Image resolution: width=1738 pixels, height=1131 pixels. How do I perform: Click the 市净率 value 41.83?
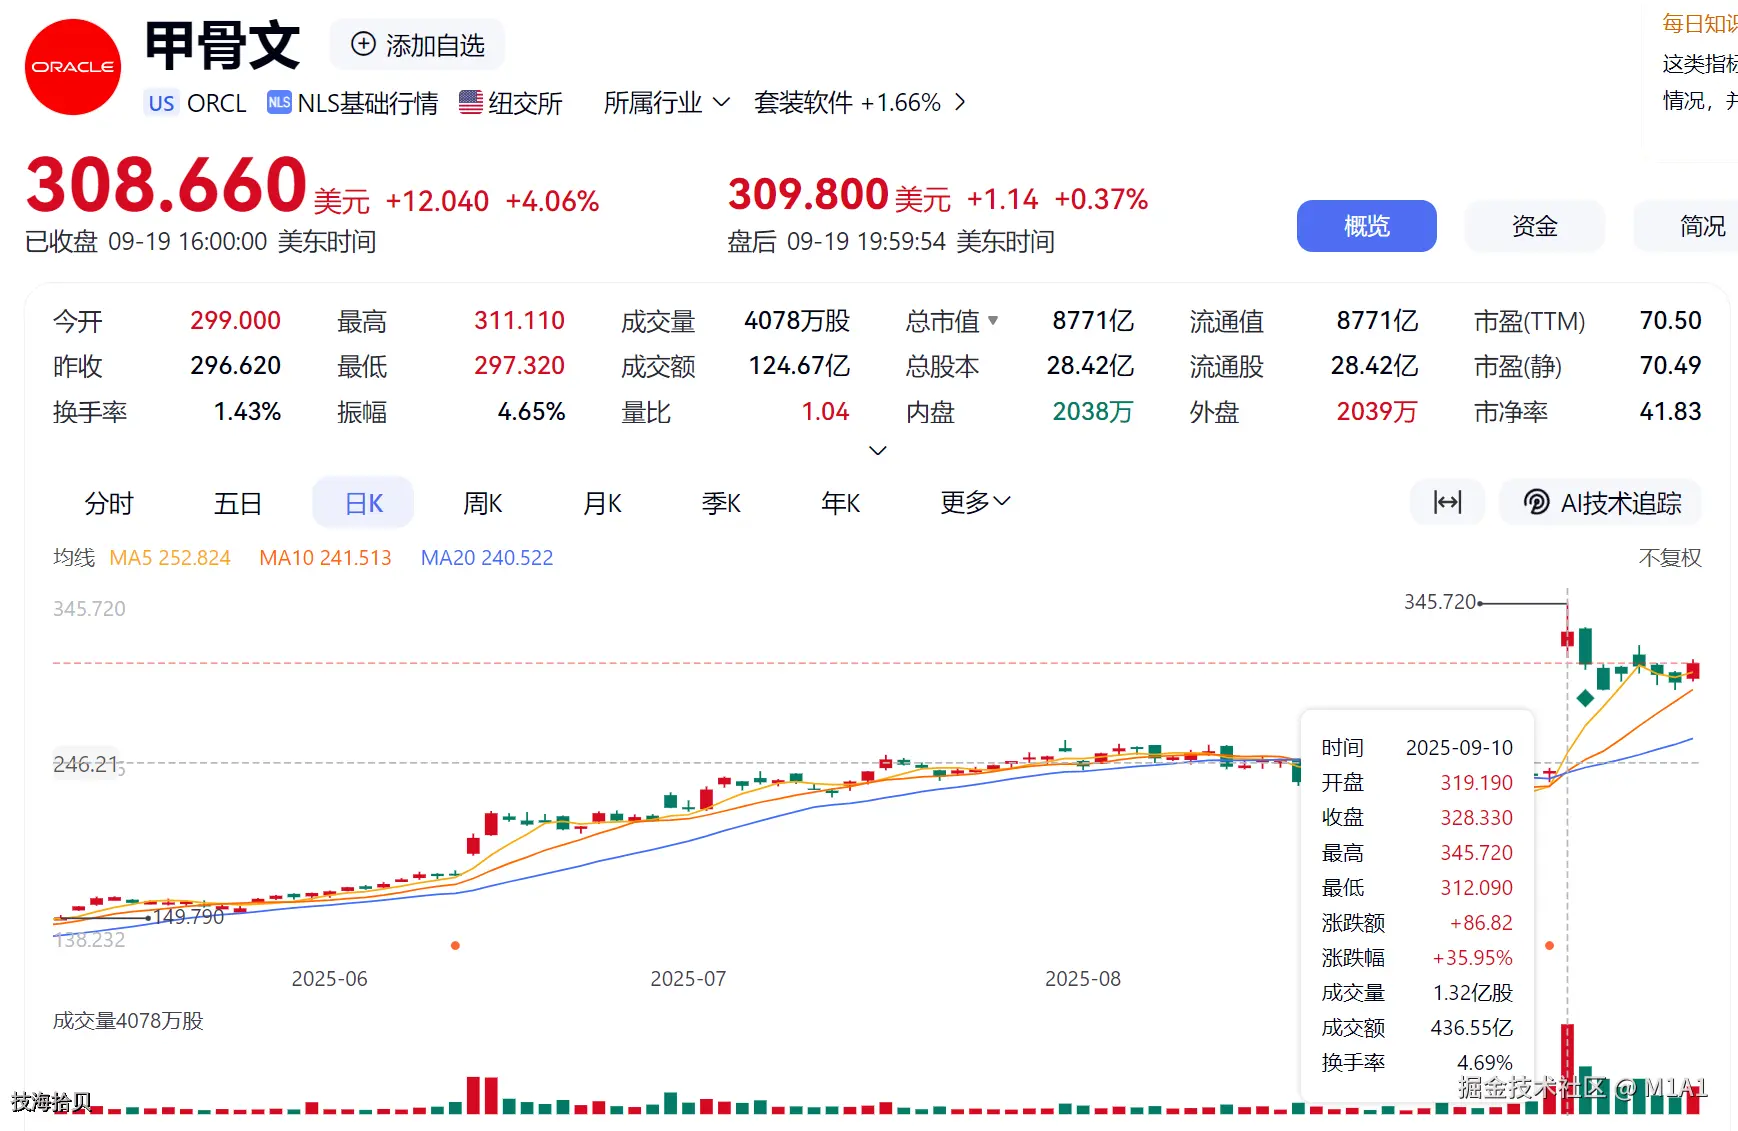pos(1670,412)
